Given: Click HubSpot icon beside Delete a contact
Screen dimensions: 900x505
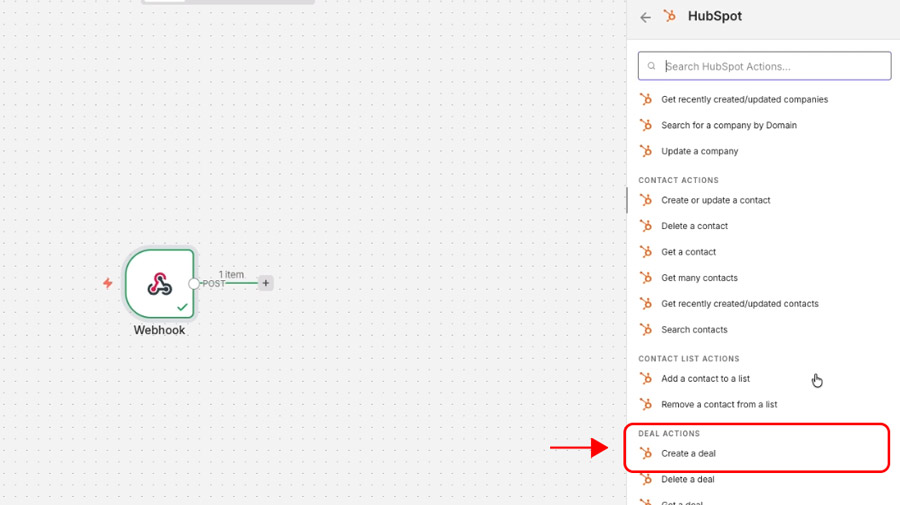Looking at the screenshot, I should point(646,226).
